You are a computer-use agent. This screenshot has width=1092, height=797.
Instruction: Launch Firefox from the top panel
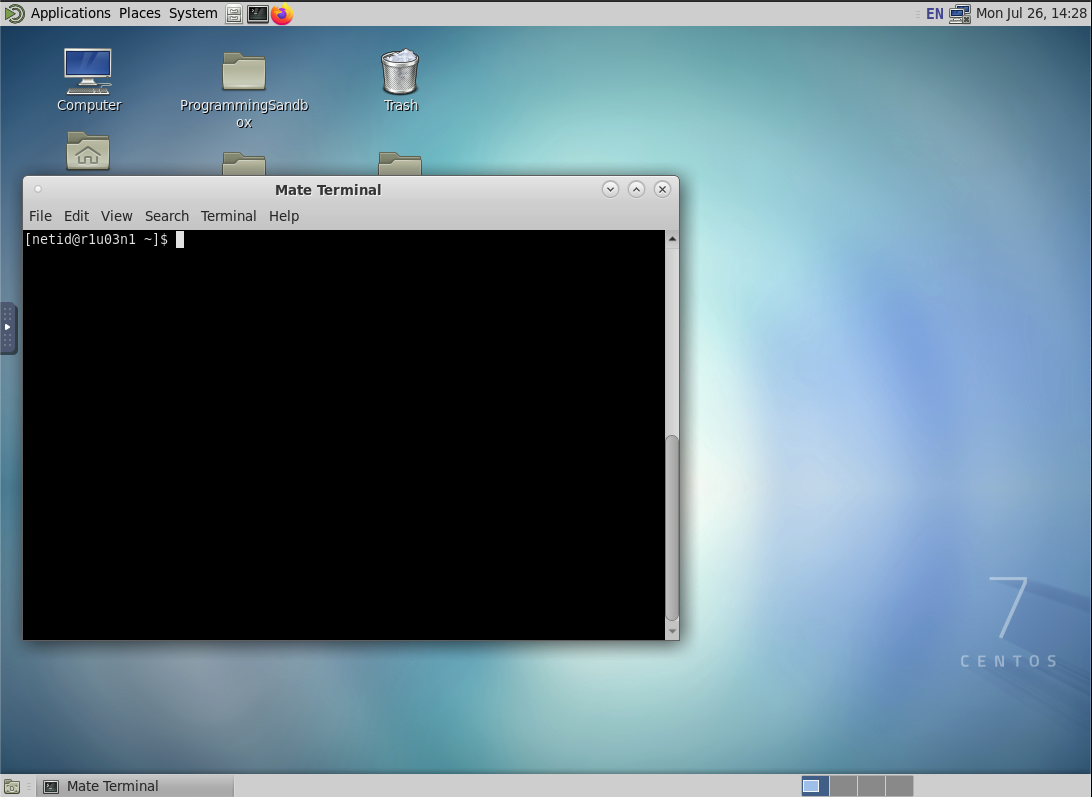pos(282,14)
